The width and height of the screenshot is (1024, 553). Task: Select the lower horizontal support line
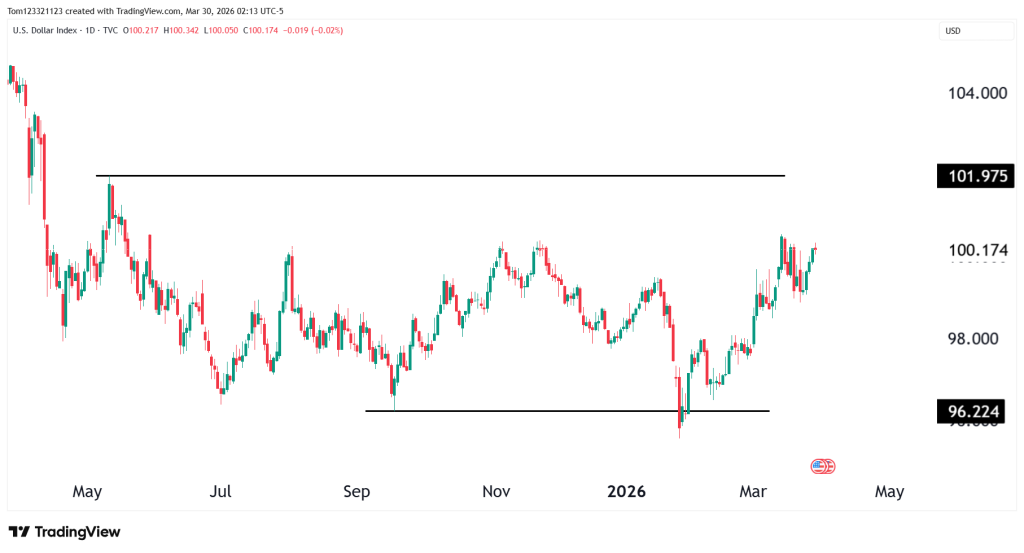pos(560,411)
